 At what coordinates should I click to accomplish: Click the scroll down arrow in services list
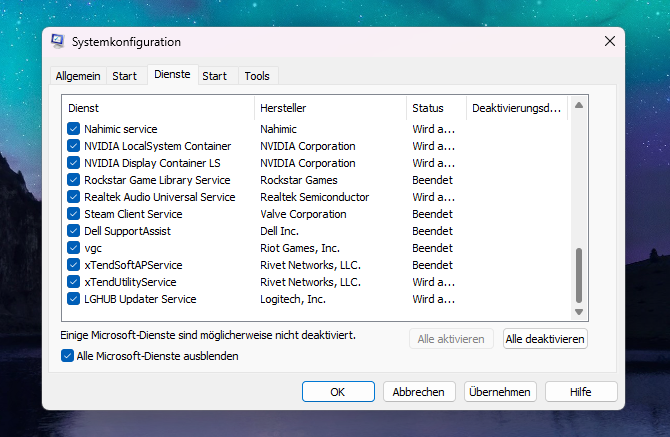tap(579, 312)
